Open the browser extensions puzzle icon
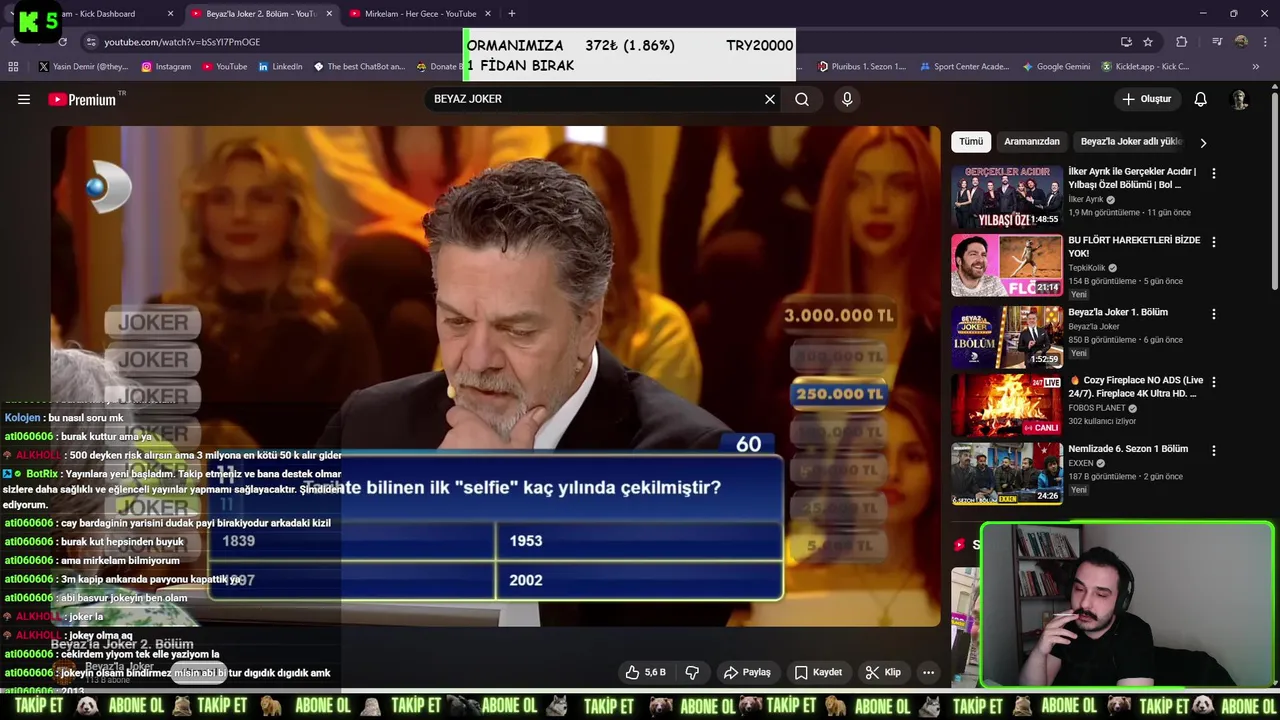 (1182, 42)
